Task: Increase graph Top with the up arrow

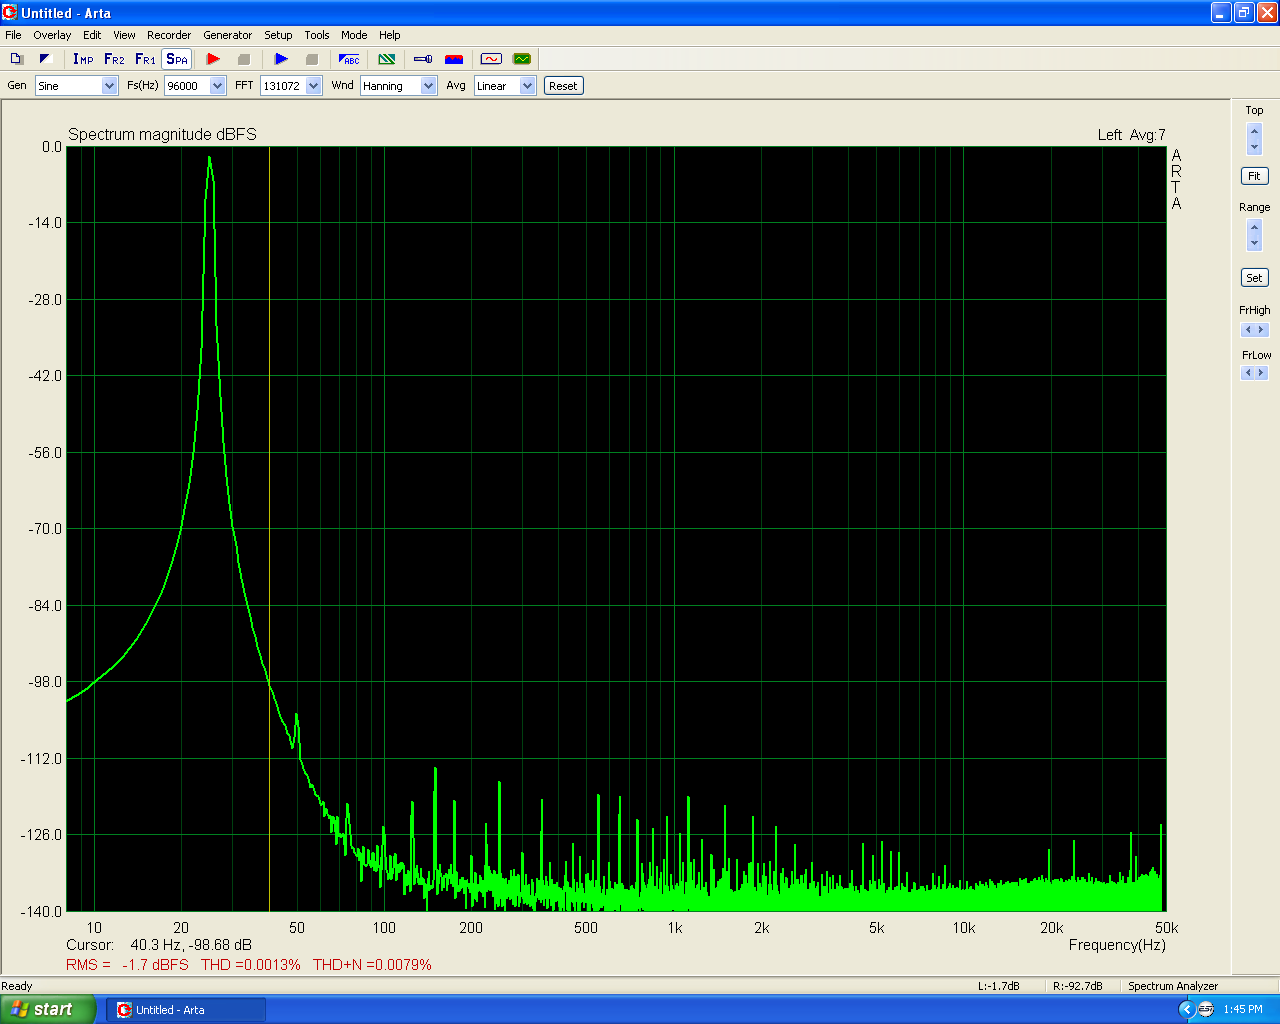Action: 1255,132
